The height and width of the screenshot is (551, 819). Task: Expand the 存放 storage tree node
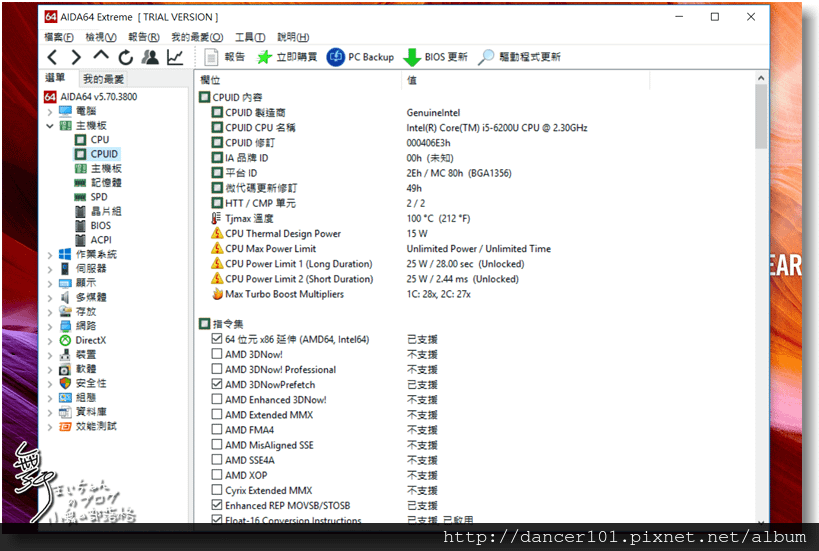(x=50, y=312)
